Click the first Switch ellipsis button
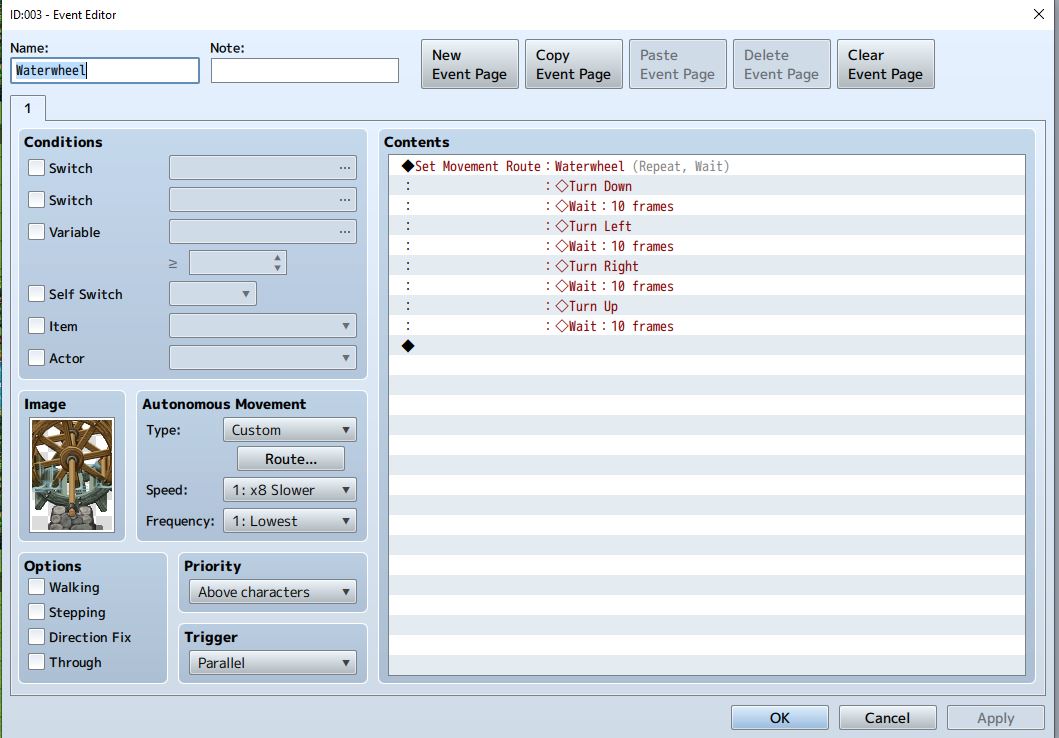 coord(344,168)
